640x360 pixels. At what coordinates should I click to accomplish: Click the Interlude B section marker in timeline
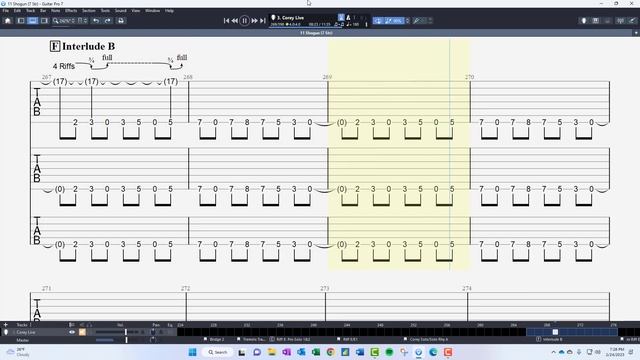point(549,339)
